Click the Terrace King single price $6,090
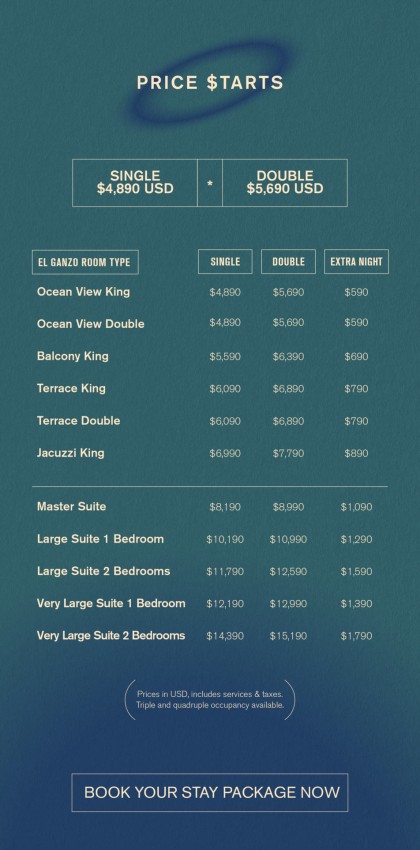Screen dimensions: 420x850 tap(225, 389)
